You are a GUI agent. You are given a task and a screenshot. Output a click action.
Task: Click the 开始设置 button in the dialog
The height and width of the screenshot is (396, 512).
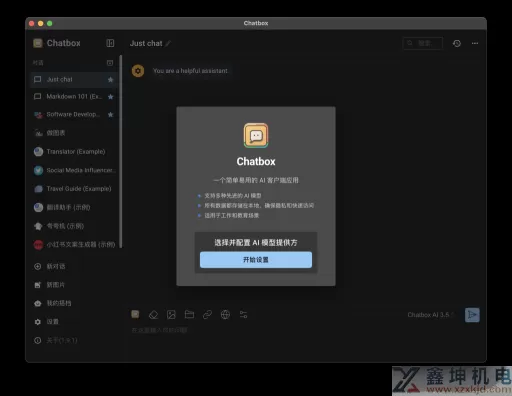(x=256, y=260)
